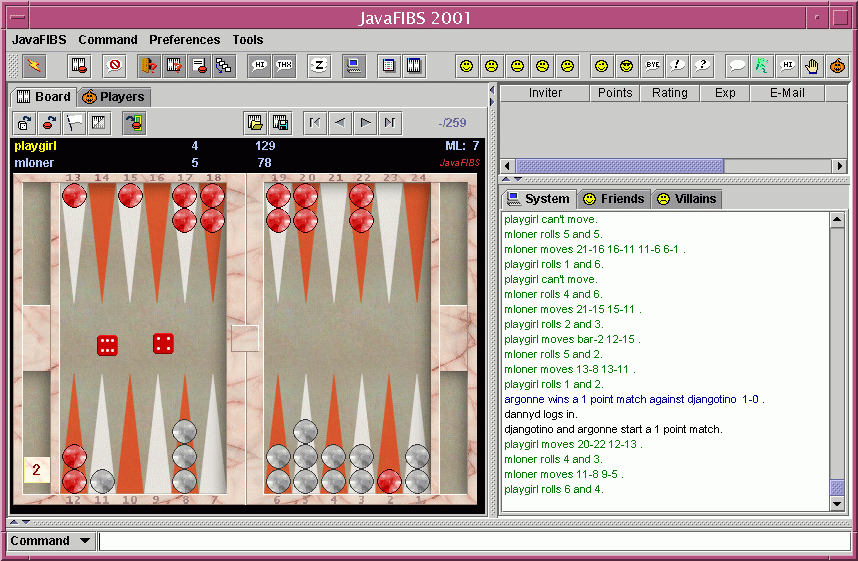The height and width of the screenshot is (561, 858).
Task: Open the Command menu
Action: pos(108,40)
